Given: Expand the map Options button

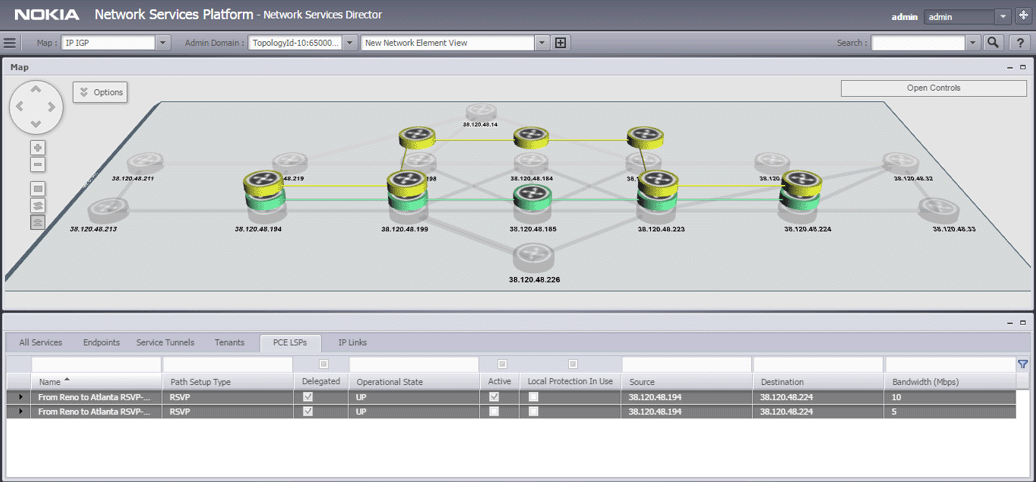Looking at the screenshot, I should coord(99,92).
